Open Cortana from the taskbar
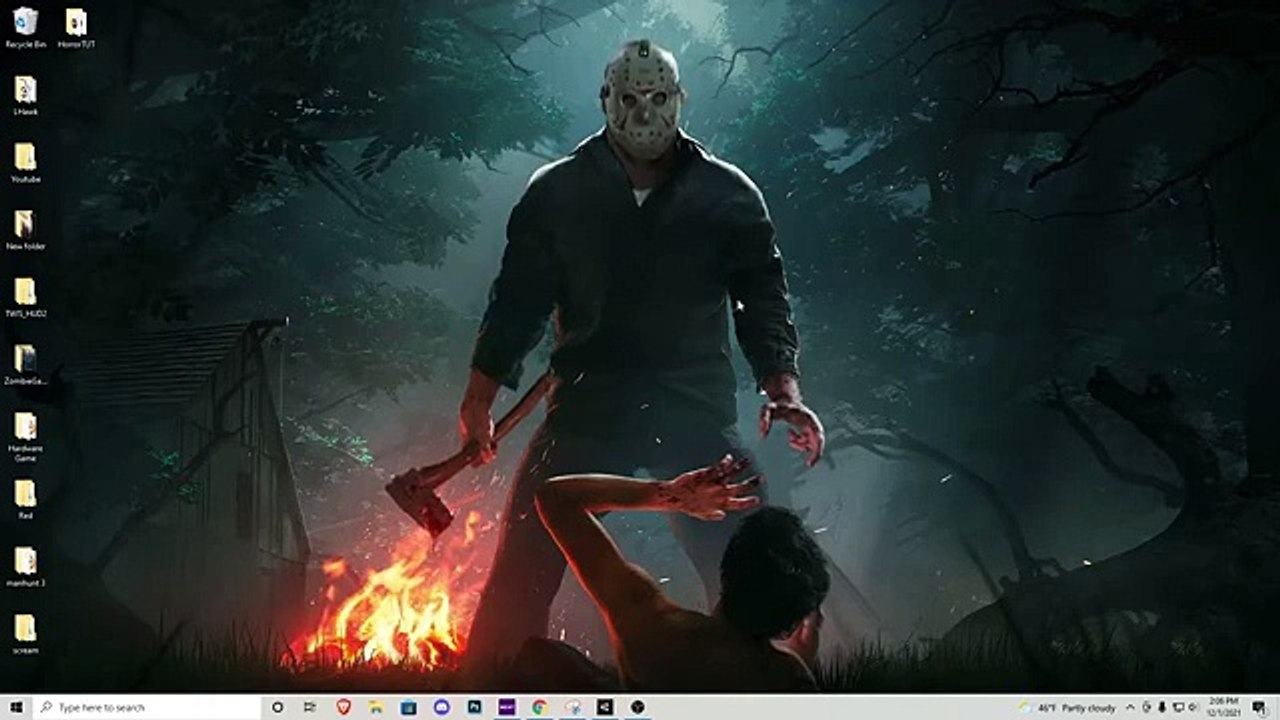The image size is (1280, 720). coord(278,707)
